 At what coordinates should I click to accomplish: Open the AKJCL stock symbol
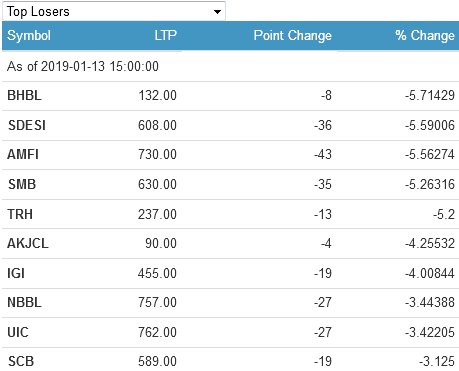click(x=28, y=243)
